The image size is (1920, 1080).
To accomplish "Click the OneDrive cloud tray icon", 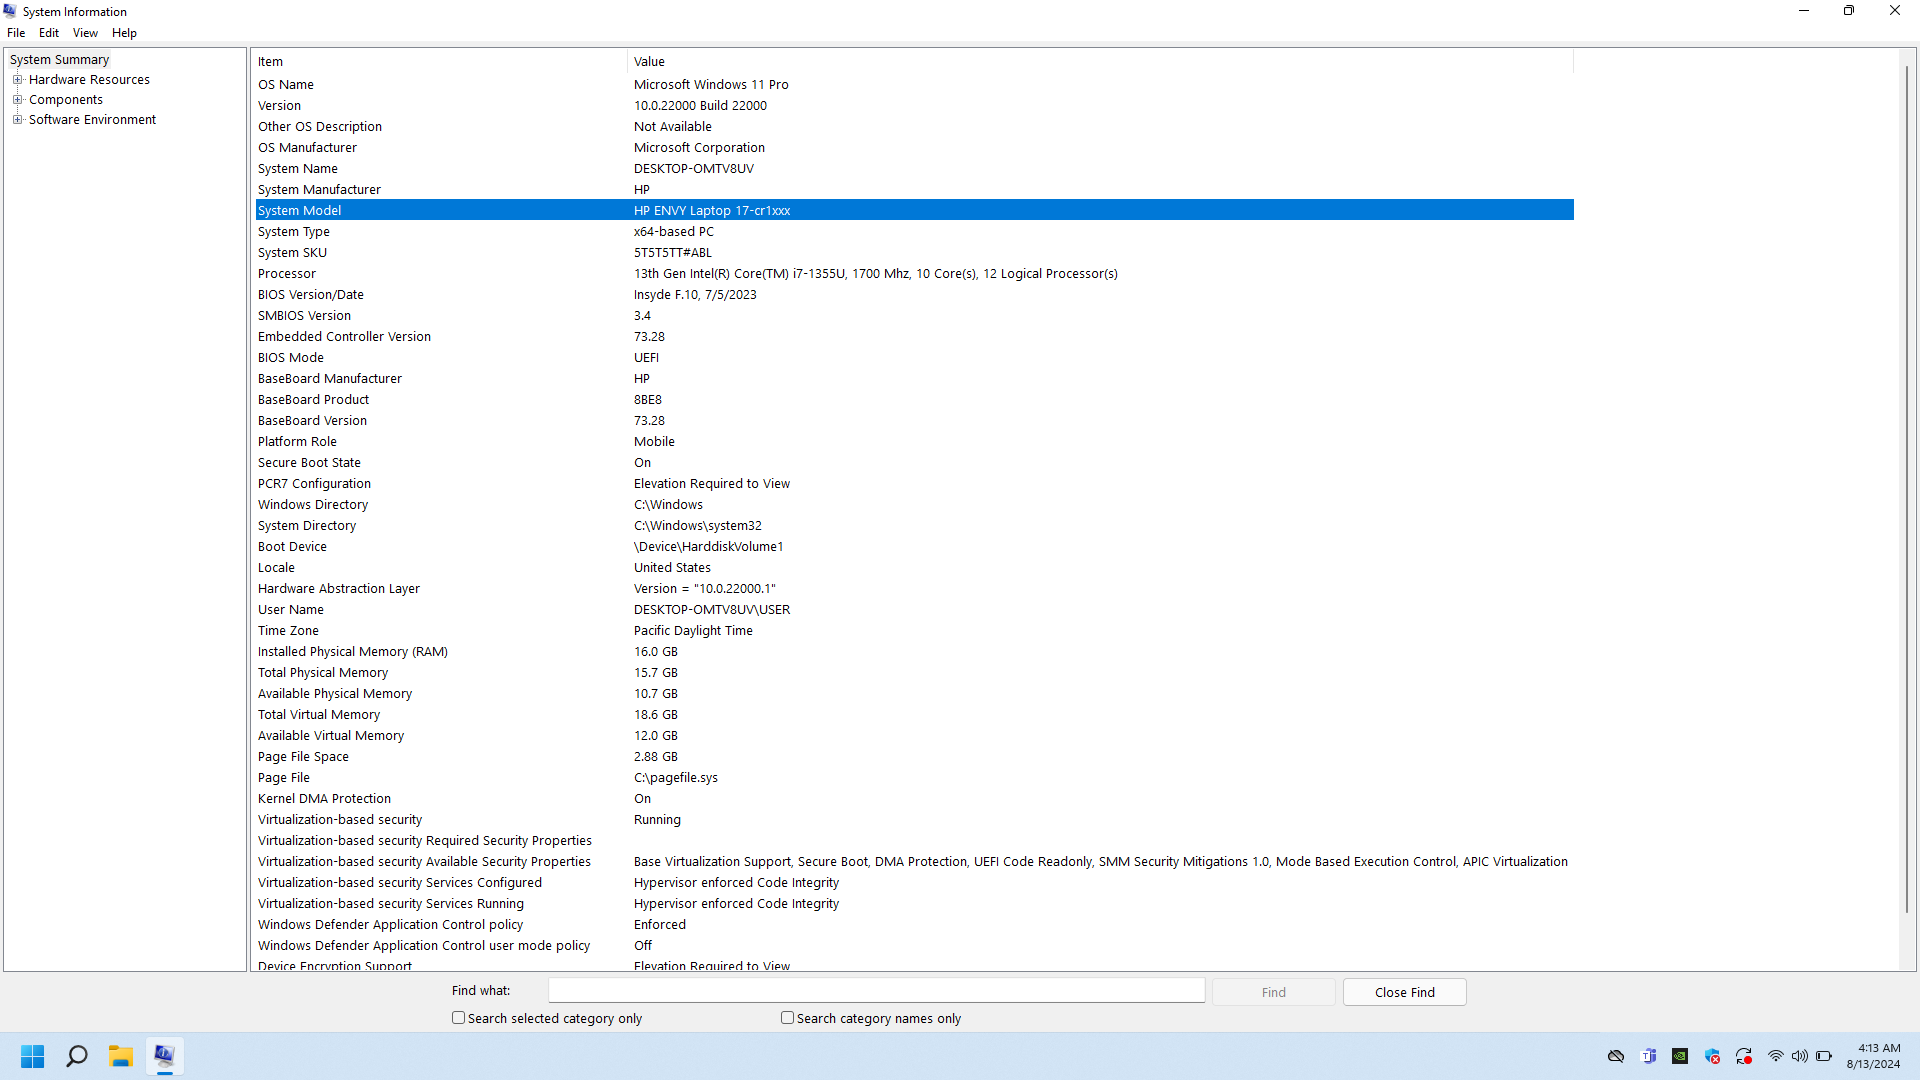I will pyautogui.click(x=1616, y=1056).
